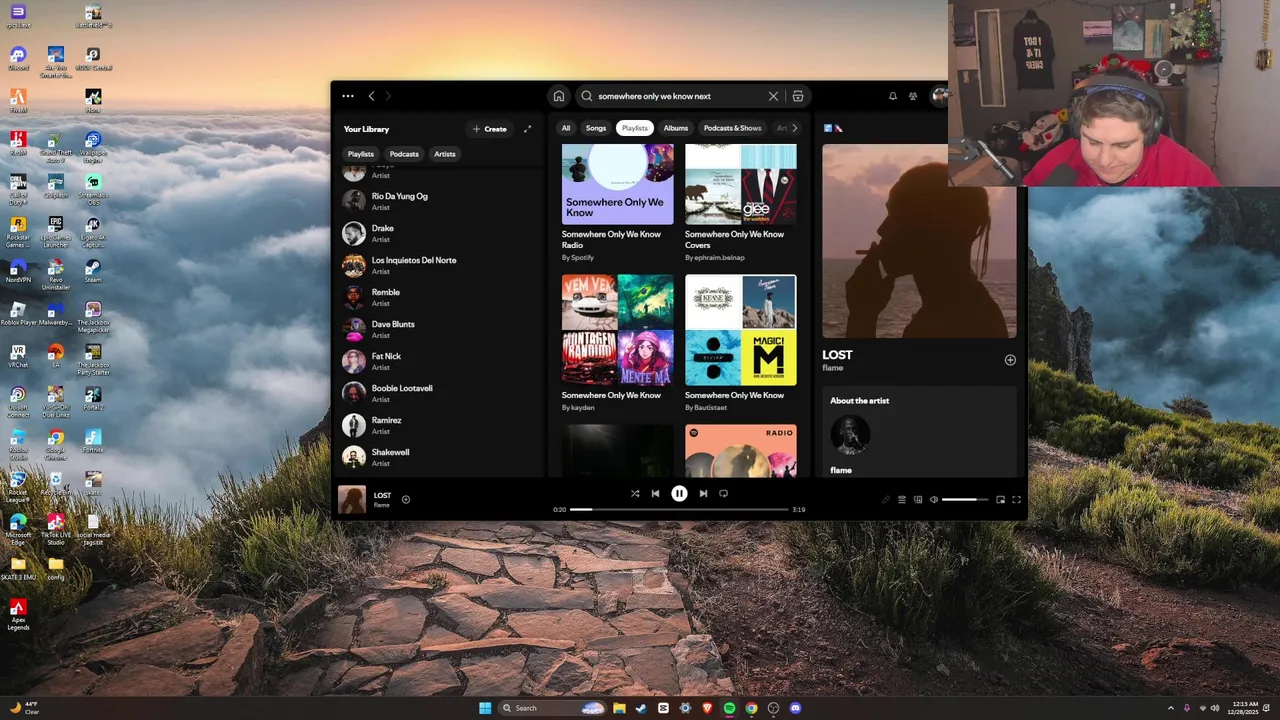Enter Spotify full screen mode
The height and width of the screenshot is (720, 1280).
pos(1016,499)
